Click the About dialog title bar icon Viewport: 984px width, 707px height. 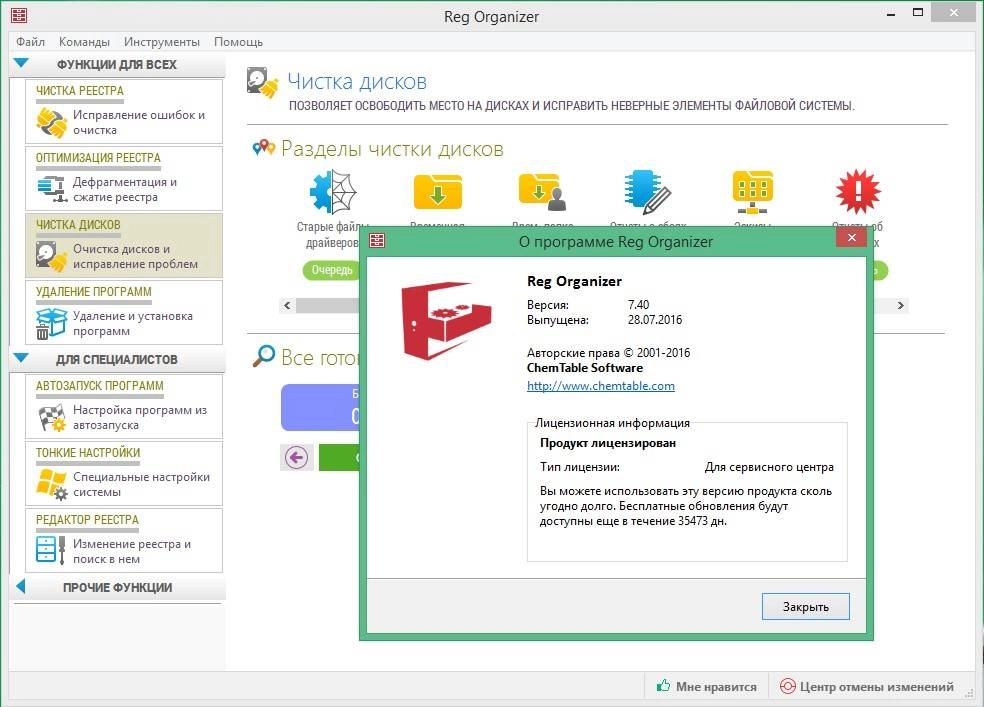[377, 240]
